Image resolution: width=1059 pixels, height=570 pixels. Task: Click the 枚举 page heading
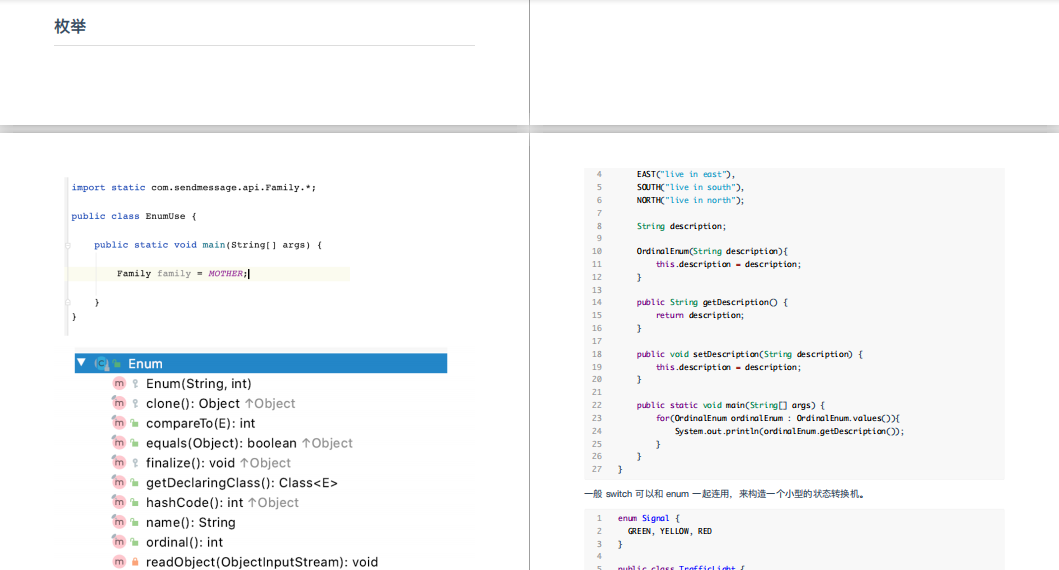coord(70,26)
